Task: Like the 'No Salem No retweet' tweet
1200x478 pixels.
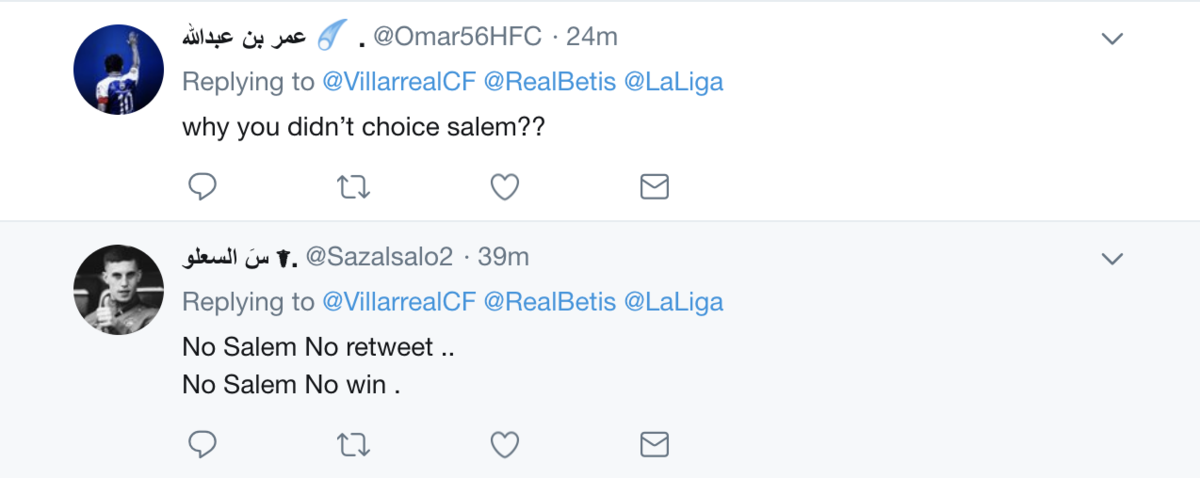Action: pos(506,444)
